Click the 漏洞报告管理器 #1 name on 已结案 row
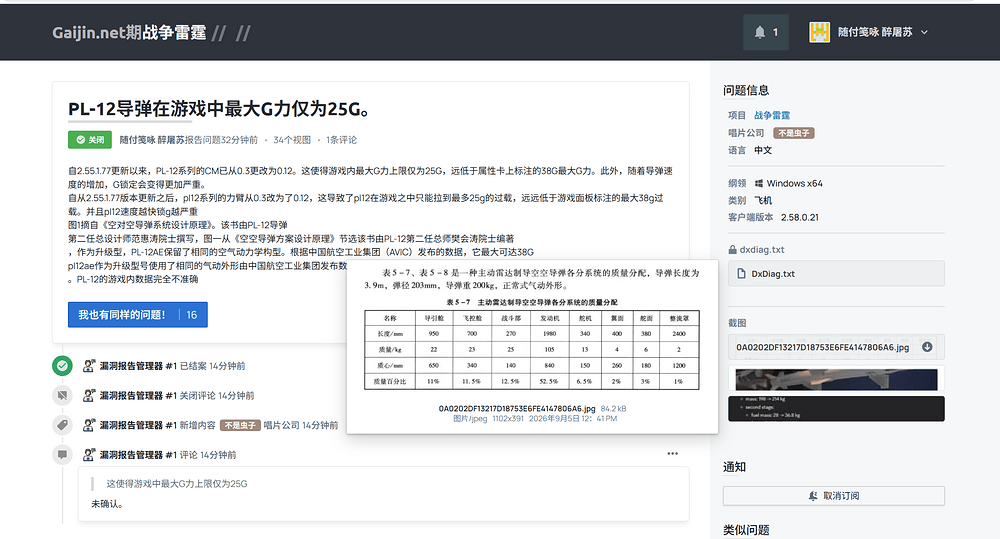Viewport: 1000px width, 539px height. pos(138,366)
